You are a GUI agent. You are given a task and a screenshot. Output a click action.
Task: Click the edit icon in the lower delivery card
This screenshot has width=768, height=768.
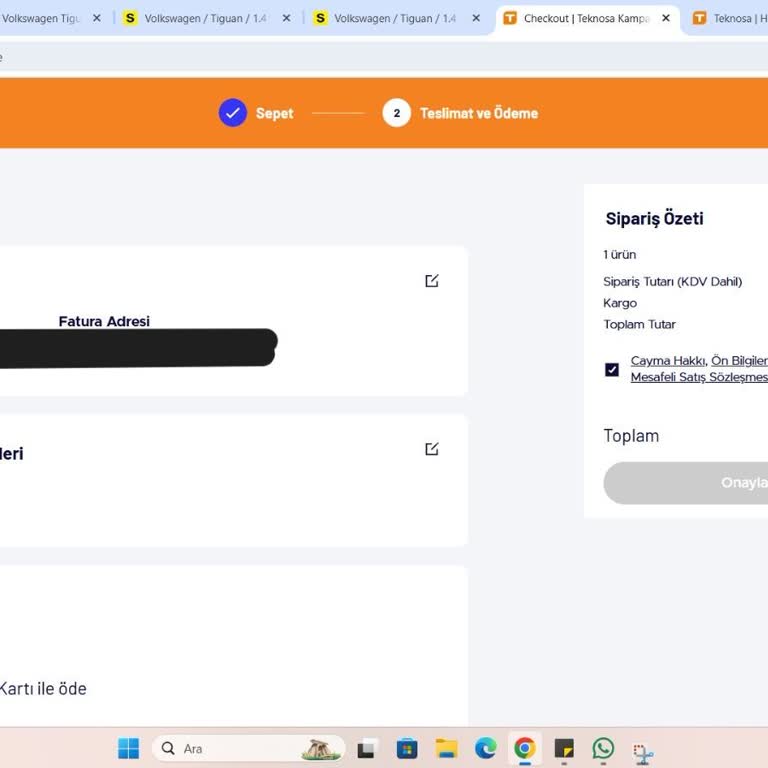pos(432,449)
